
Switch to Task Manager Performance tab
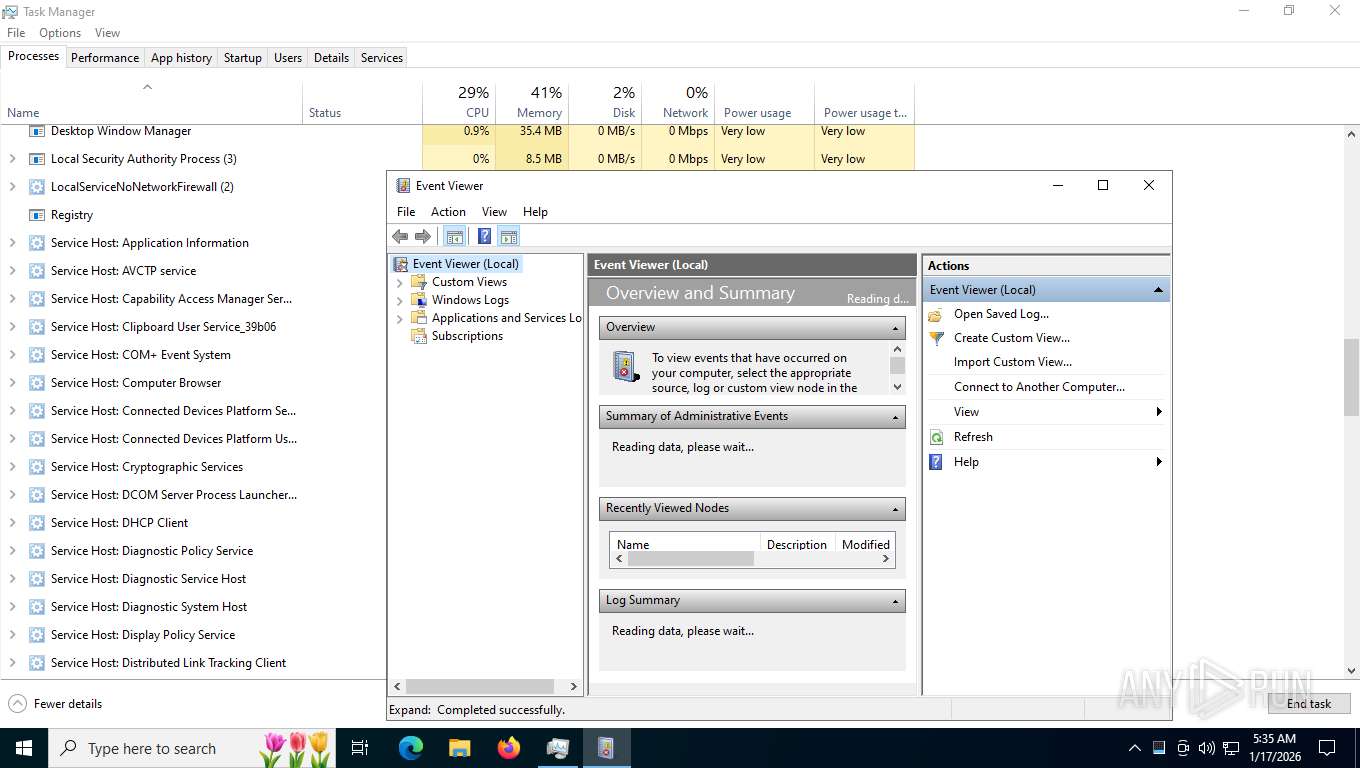pos(105,58)
